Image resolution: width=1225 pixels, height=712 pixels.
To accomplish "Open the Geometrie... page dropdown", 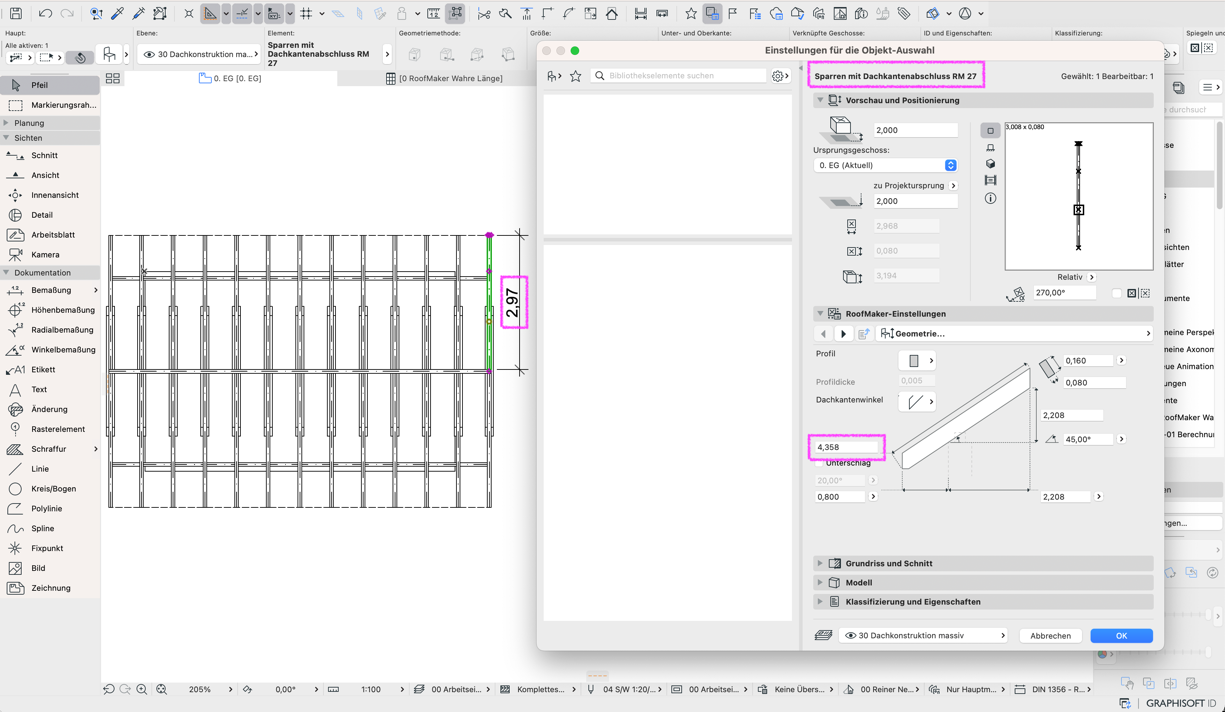I will pos(1015,334).
